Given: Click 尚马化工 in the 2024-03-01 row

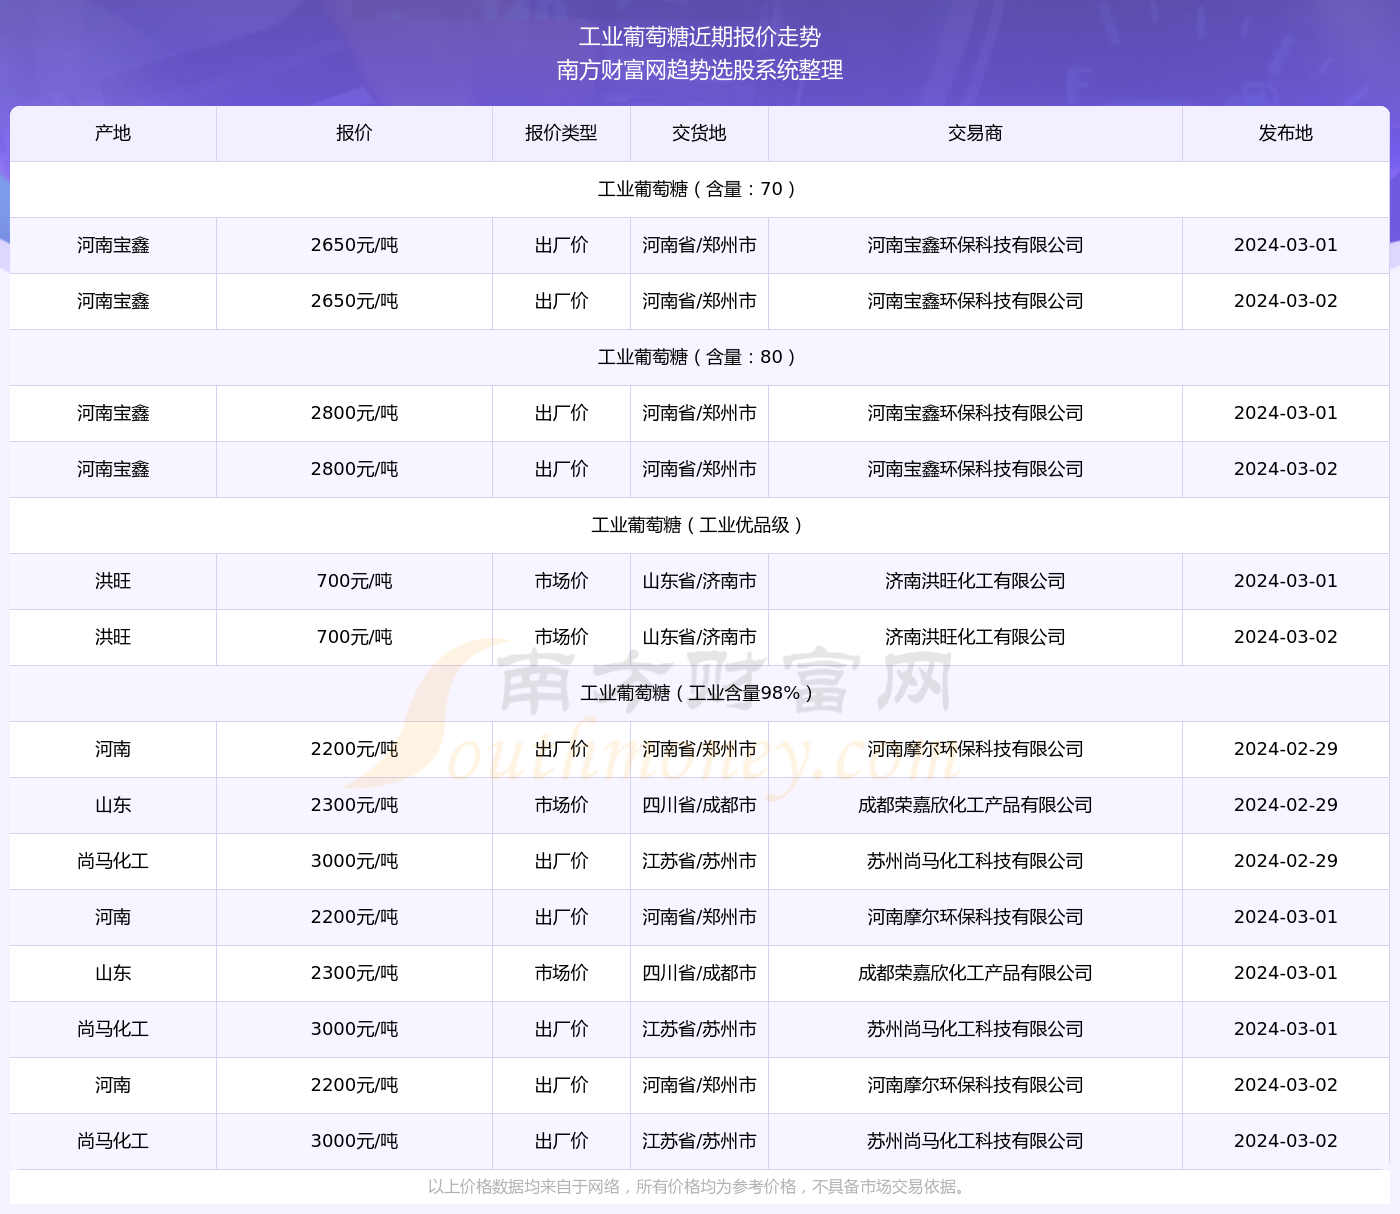Looking at the screenshot, I should 113,1029.
